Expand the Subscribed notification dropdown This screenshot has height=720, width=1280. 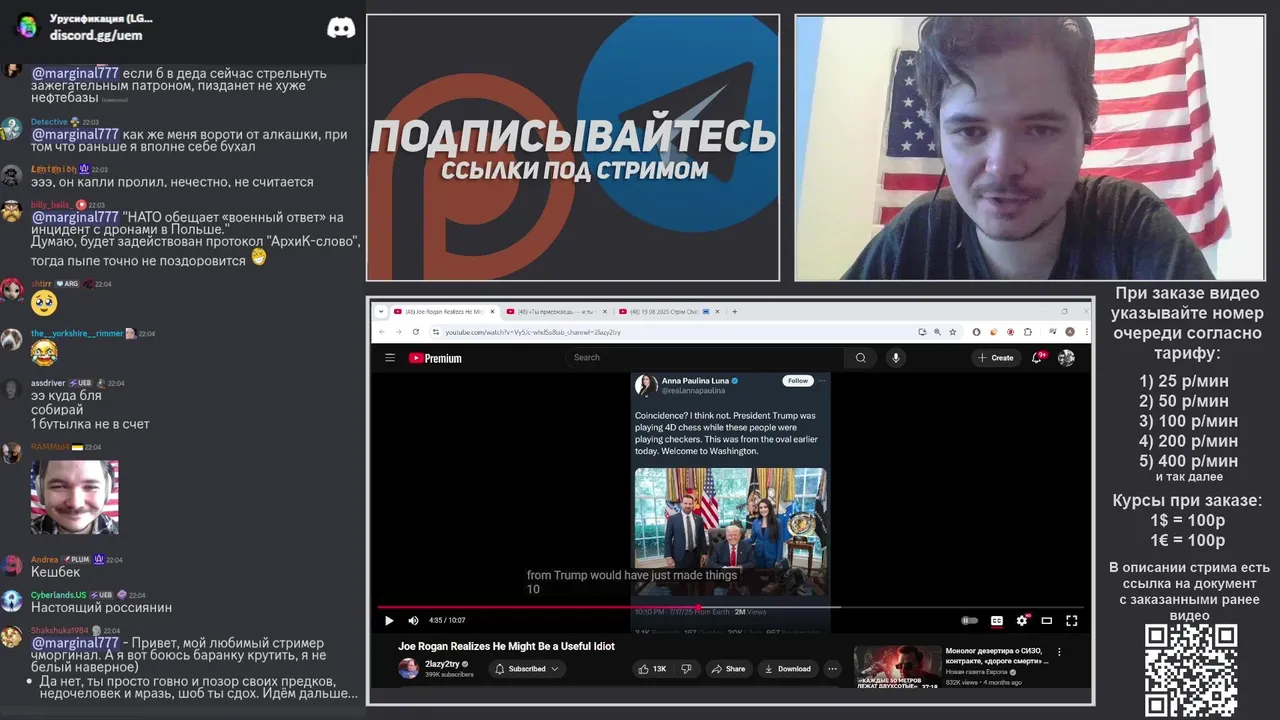tap(527, 669)
